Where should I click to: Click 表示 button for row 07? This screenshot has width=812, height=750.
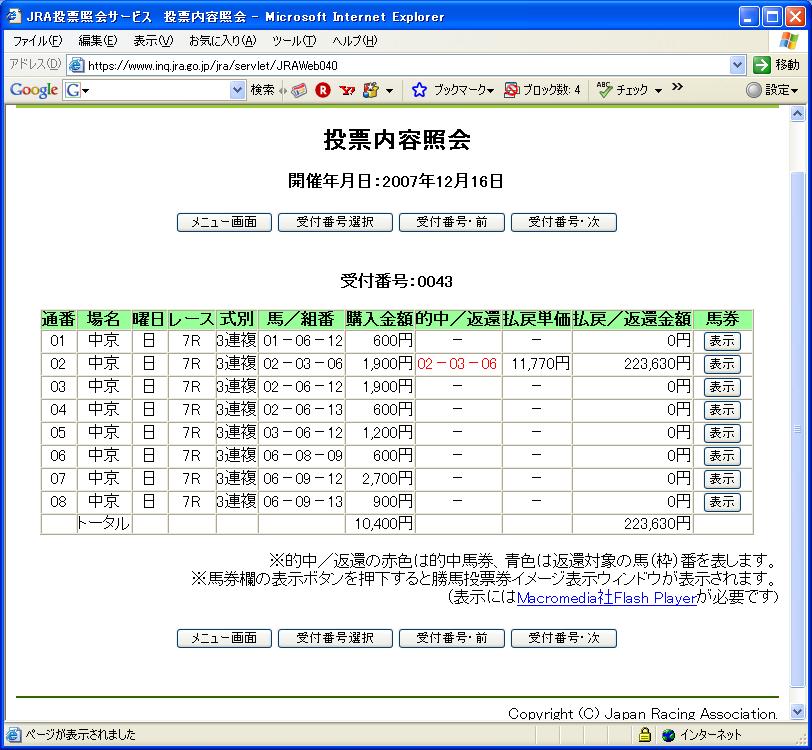[x=722, y=479]
